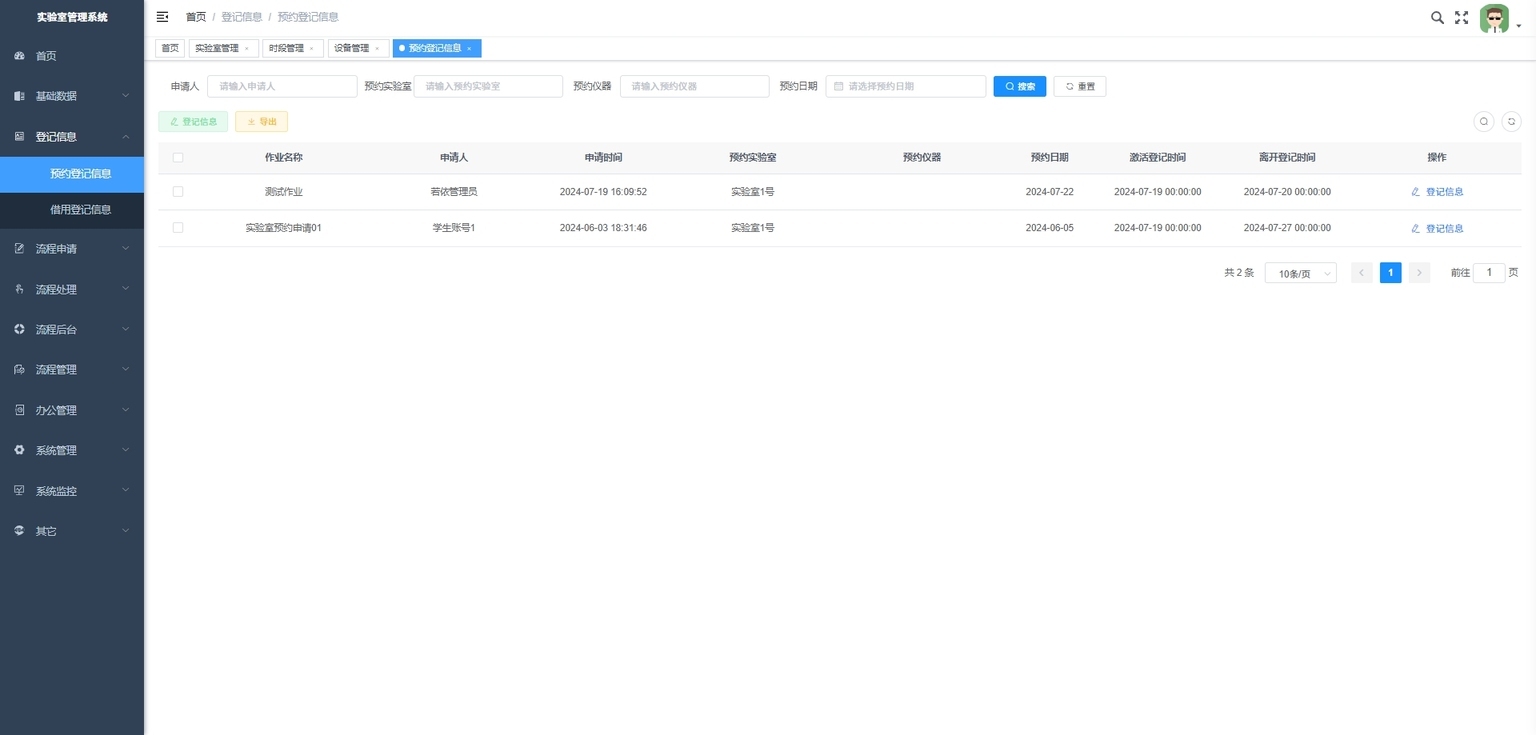This screenshot has height=735, width=1536.
Task: Go to next page arrow
Action: pos(1419,273)
